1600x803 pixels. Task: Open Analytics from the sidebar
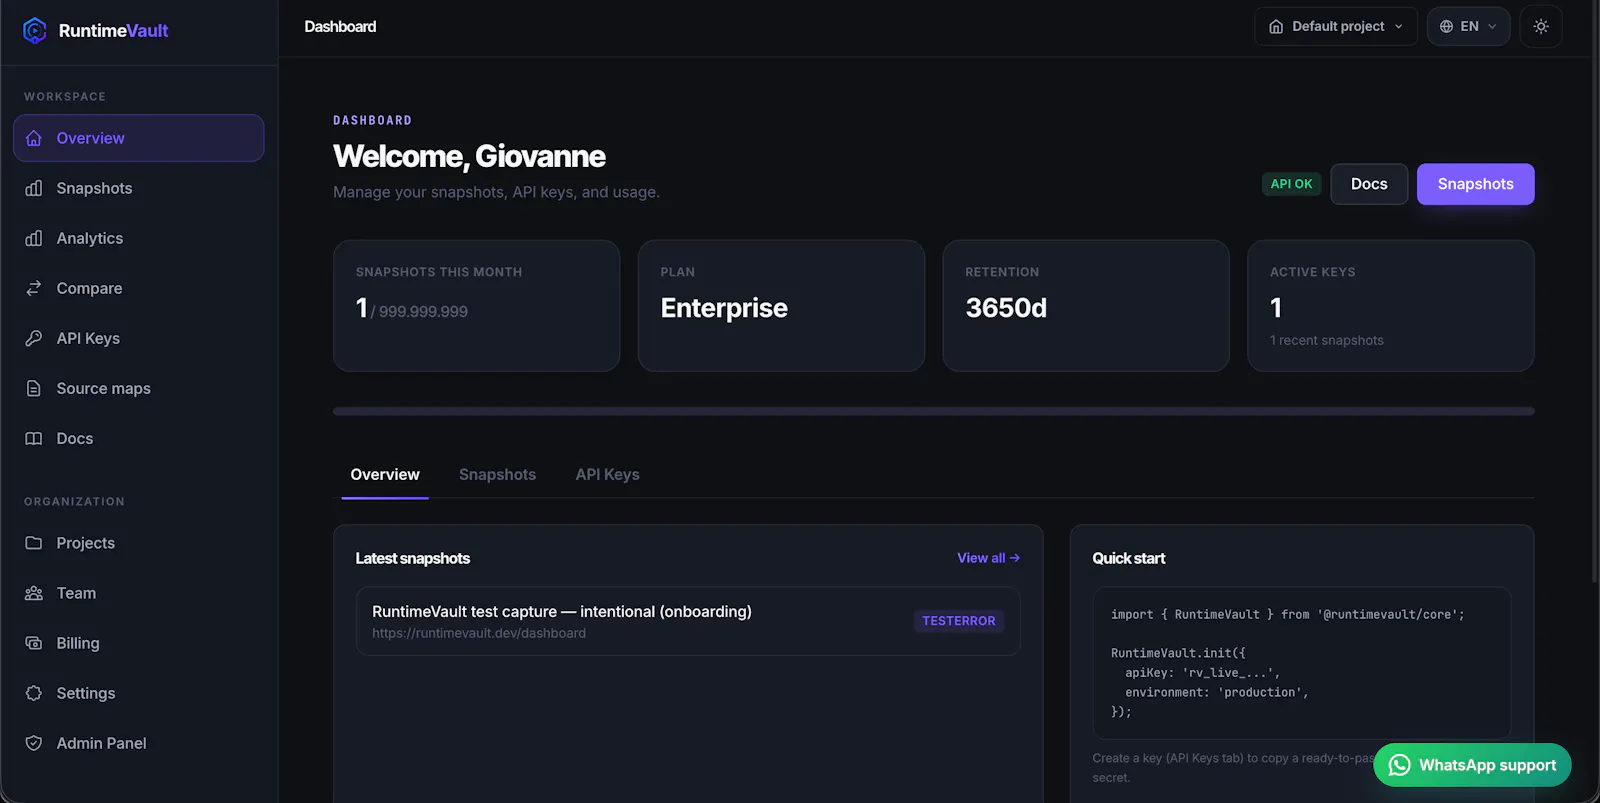(139, 238)
